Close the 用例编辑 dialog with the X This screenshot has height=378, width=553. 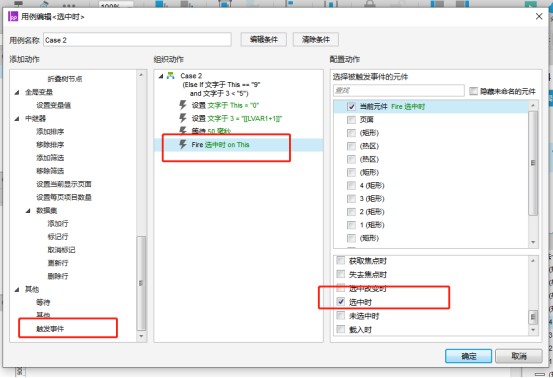tap(539, 16)
